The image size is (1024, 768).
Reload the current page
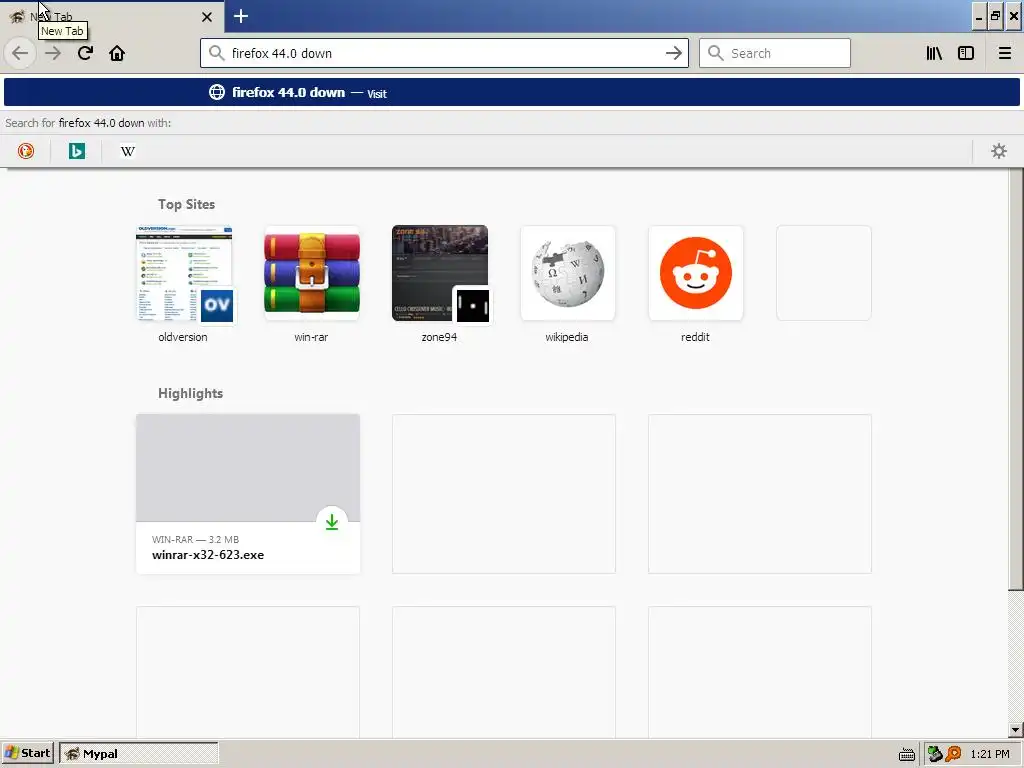(85, 53)
